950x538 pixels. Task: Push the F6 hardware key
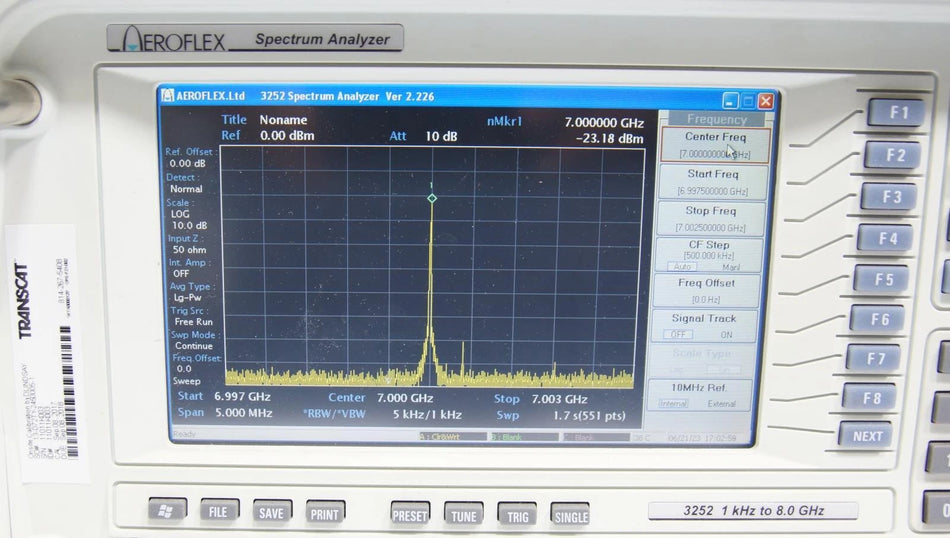(x=878, y=319)
